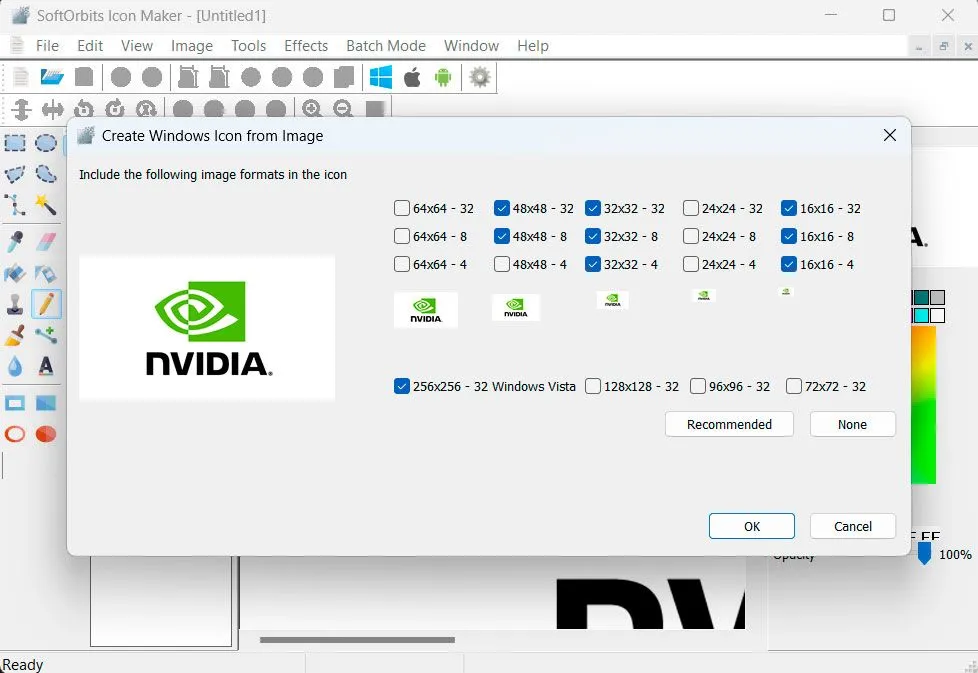Select the Brush tool
Viewport: 978px width, 673px height.
click(15, 336)
